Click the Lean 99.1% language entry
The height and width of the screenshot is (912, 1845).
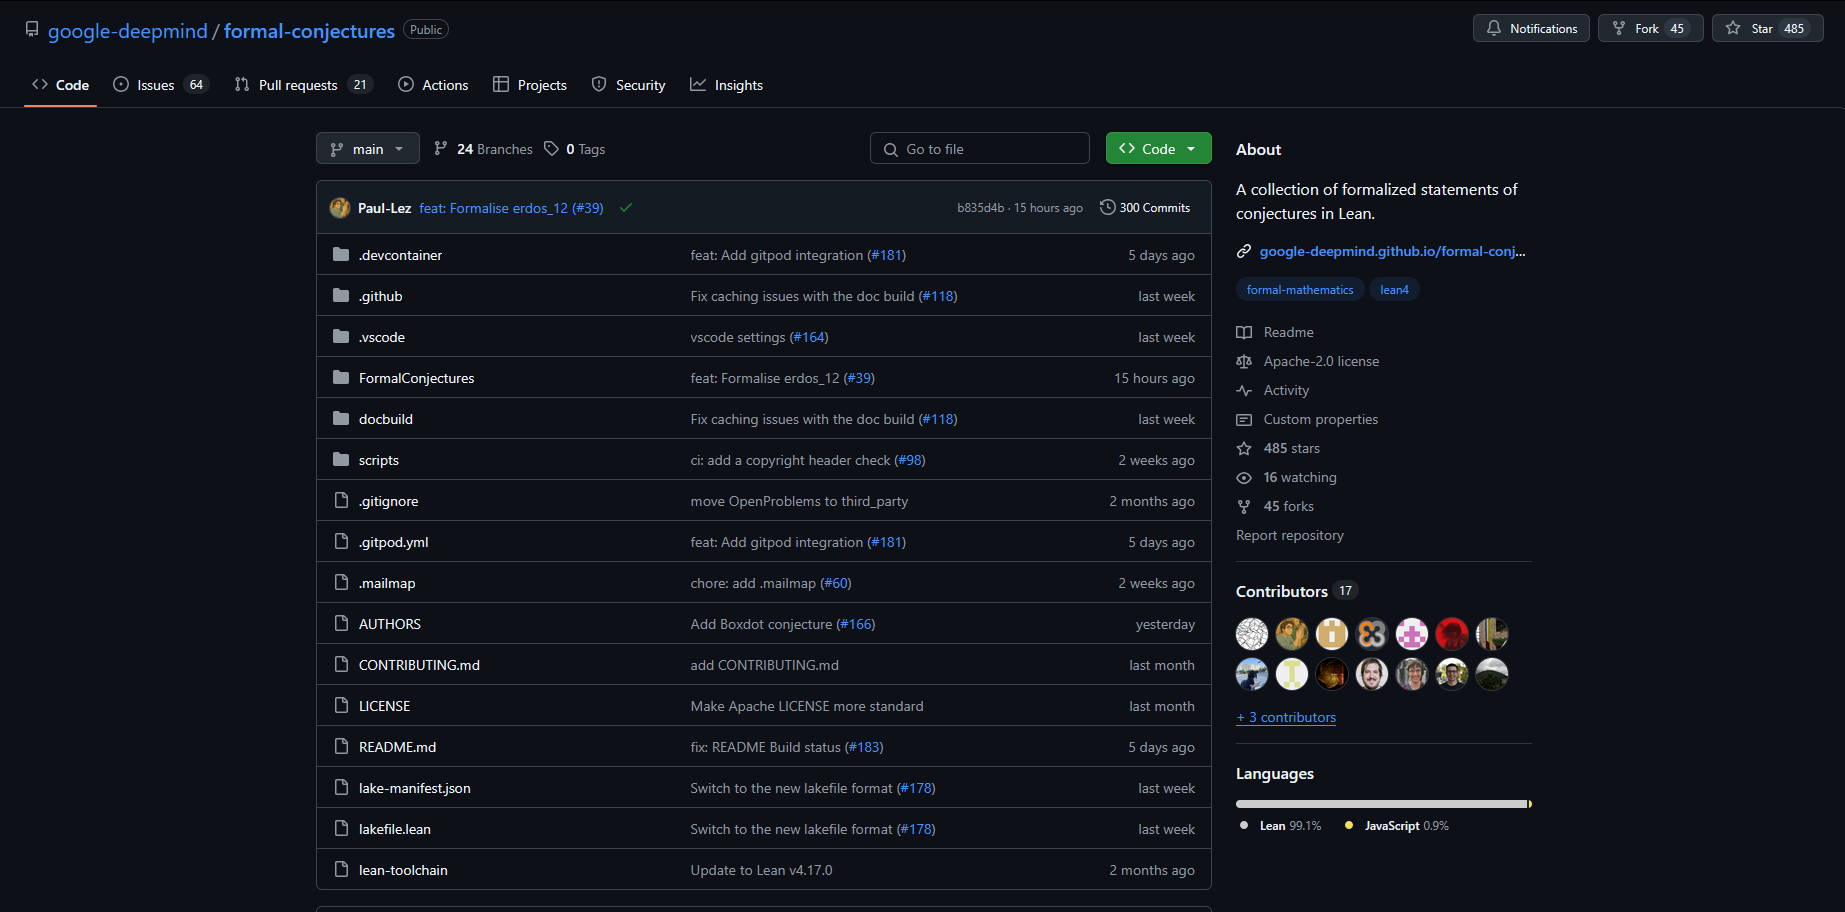[x=1281, y=826]
